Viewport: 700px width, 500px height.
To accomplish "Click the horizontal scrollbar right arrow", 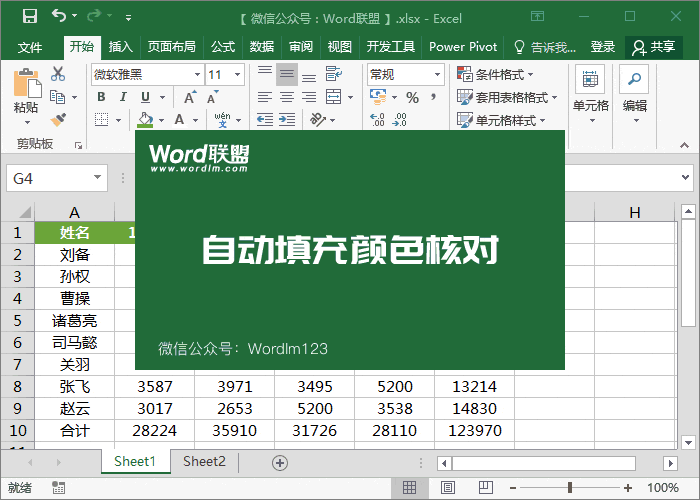I will (x=670, y=463).
